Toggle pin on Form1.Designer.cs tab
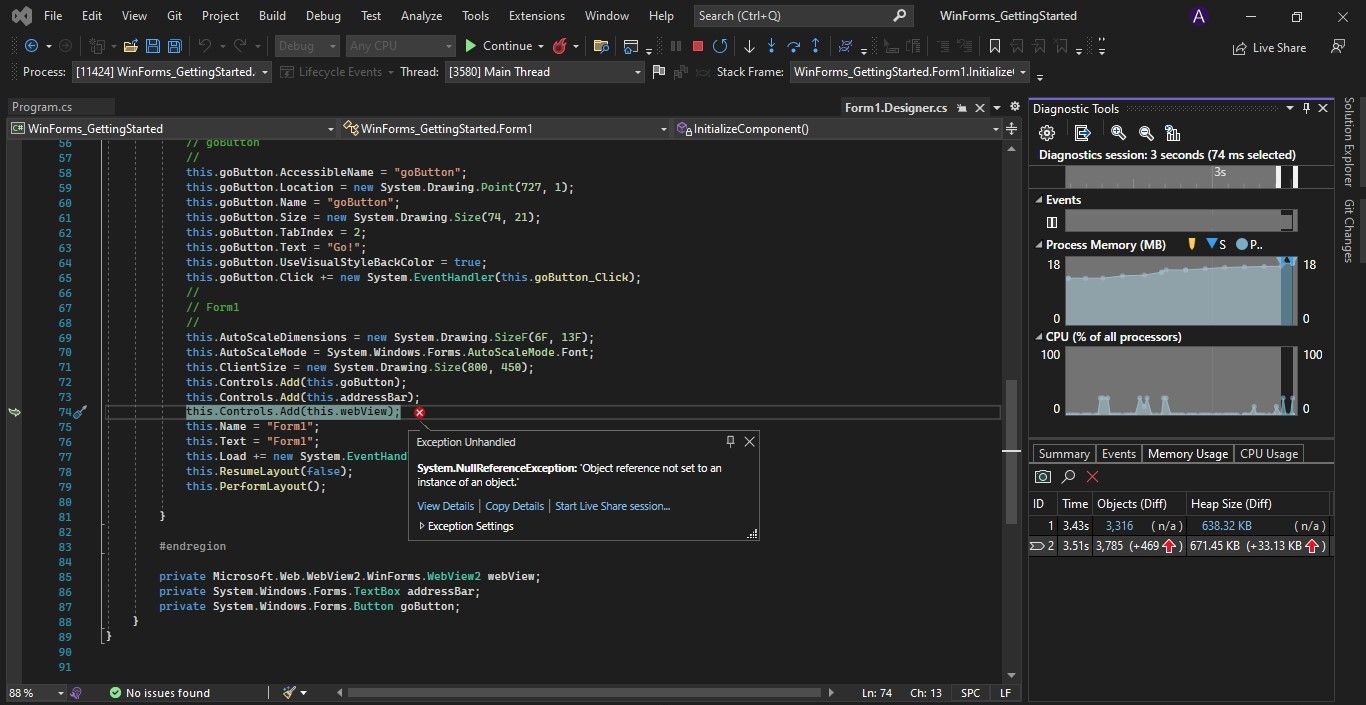1366x705 pixels. pyautogui.click(x=962, y=108)
